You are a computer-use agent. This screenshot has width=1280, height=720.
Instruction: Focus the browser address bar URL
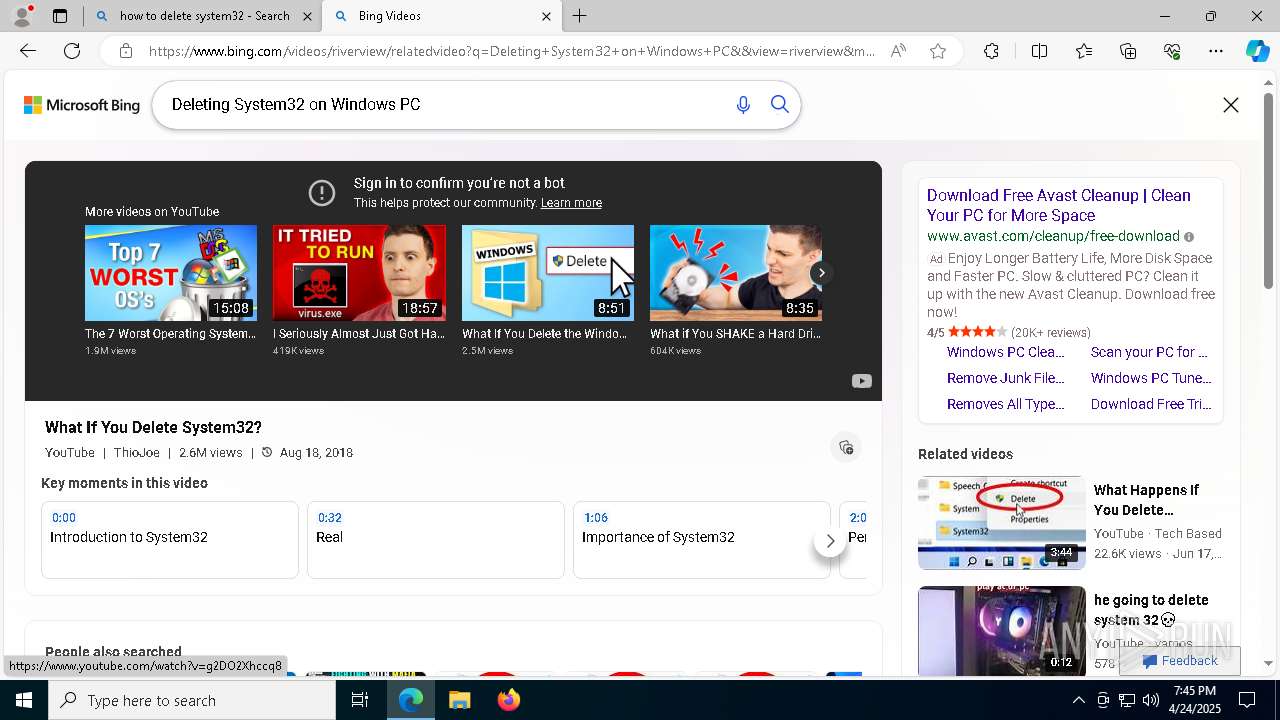[x=512, y=51]
